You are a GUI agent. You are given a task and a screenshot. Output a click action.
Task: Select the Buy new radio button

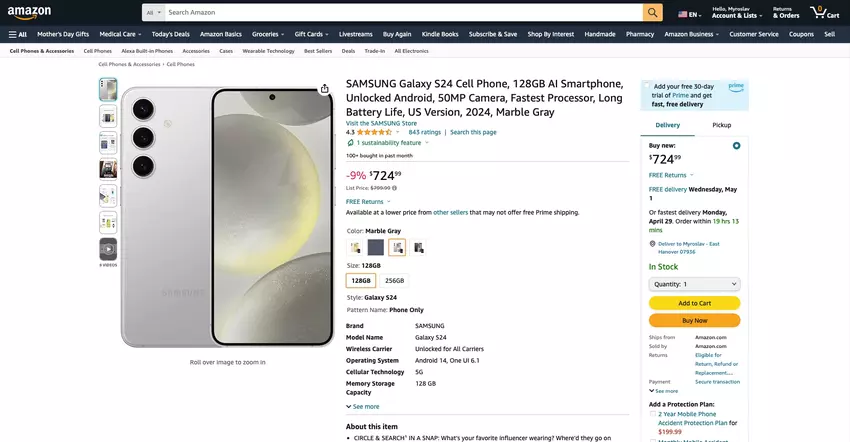pos(736,146)
